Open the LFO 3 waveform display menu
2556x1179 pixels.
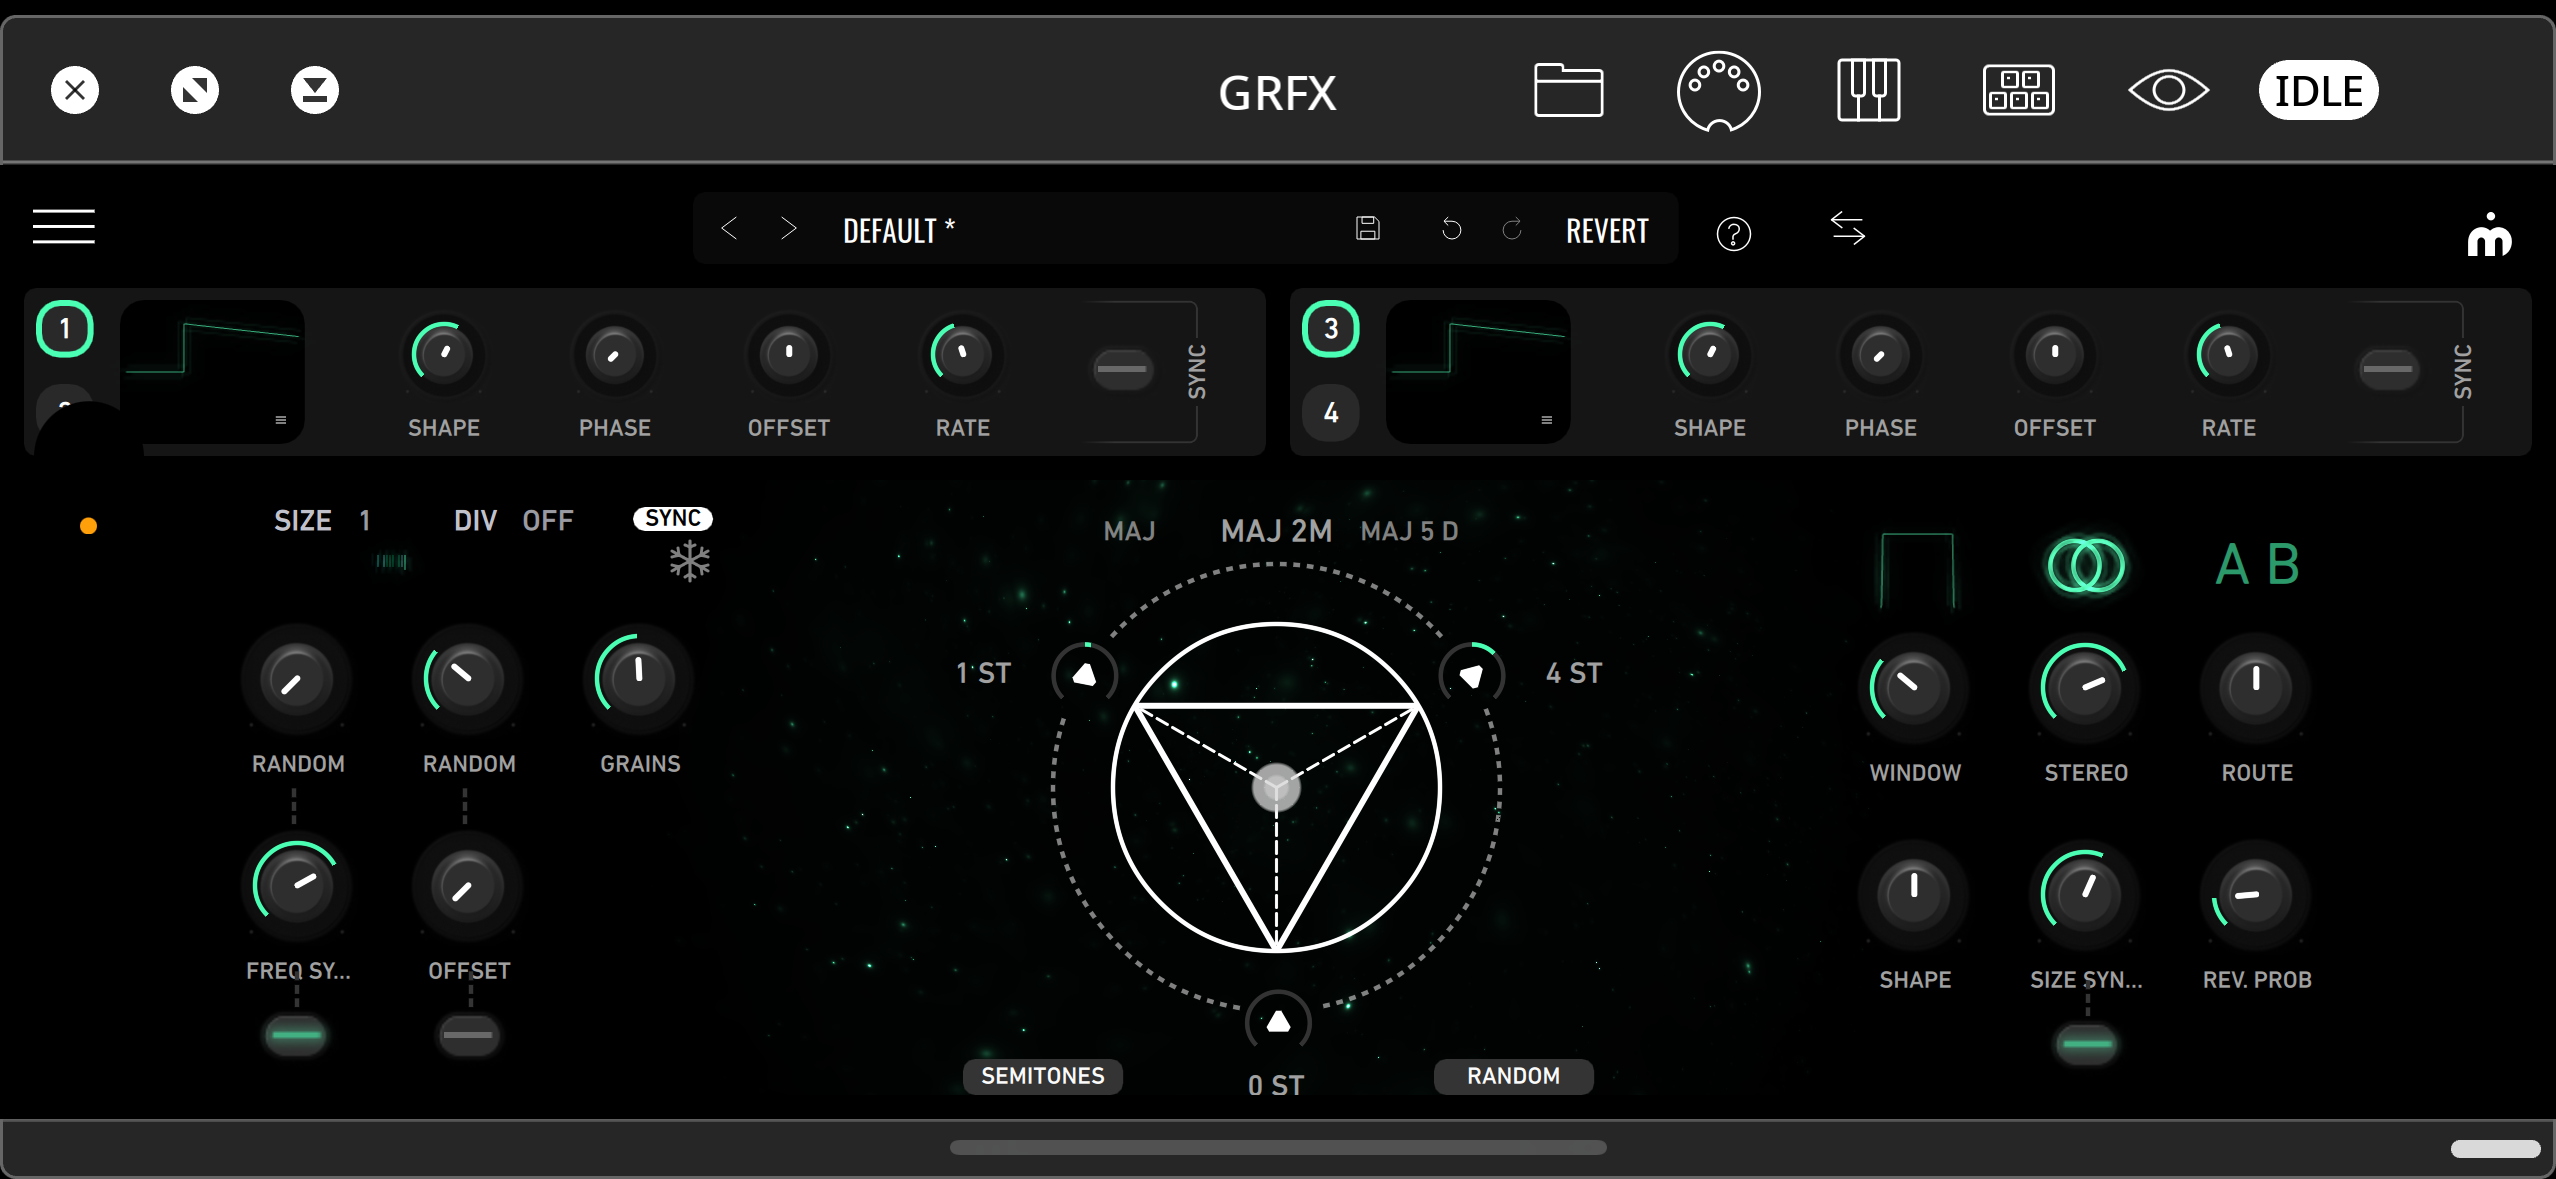[x=1547, y=420]
